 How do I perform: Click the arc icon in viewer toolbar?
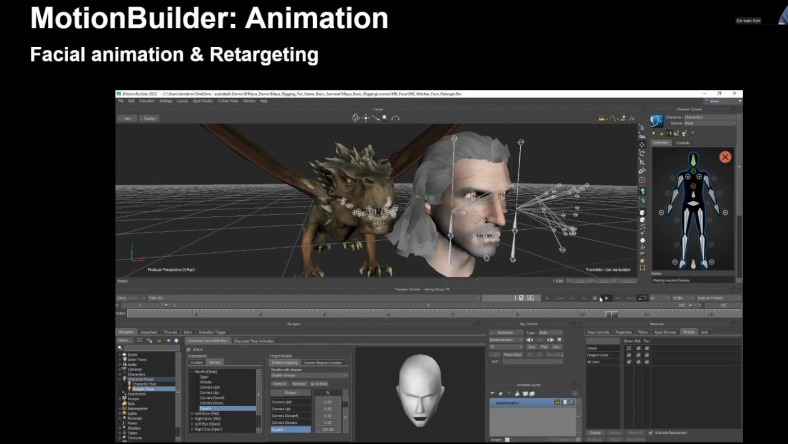[396, 118]
